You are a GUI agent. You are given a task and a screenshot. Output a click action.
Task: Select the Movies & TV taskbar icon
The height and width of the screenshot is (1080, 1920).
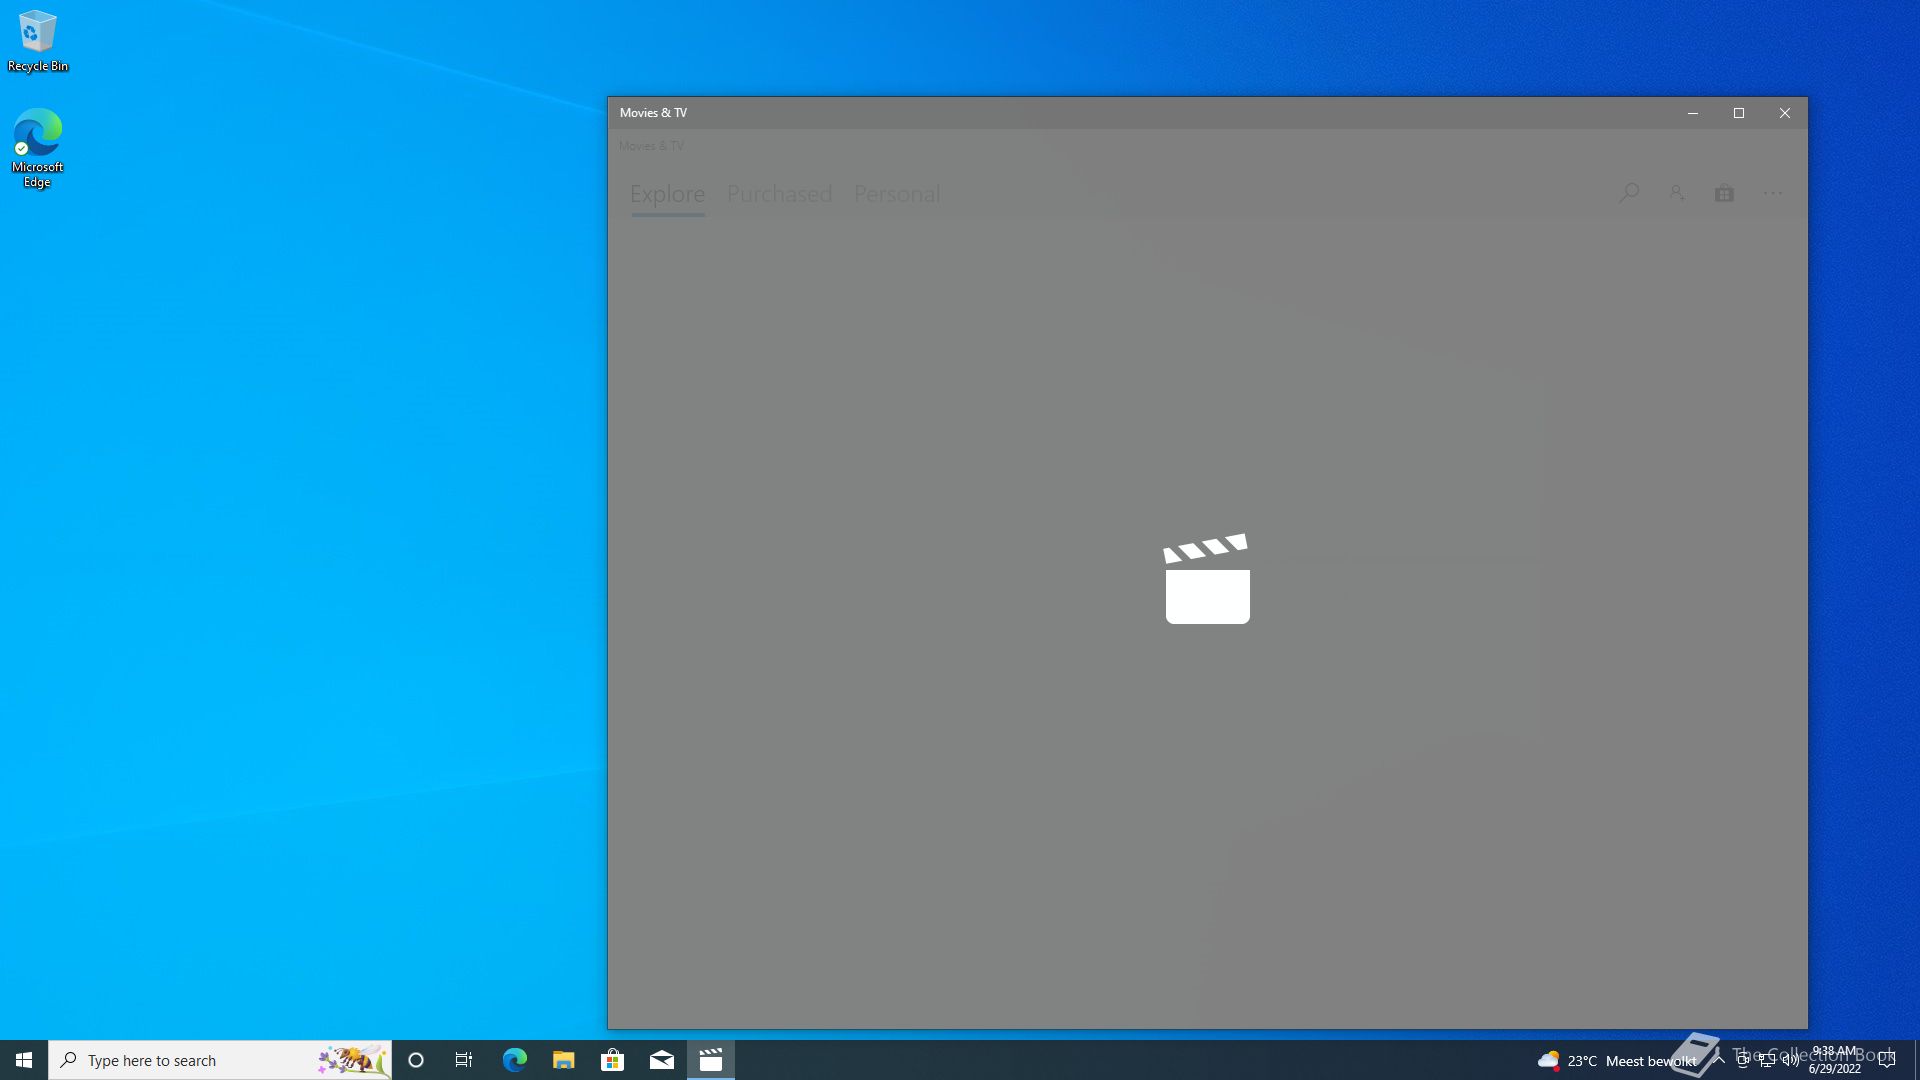711,1060
